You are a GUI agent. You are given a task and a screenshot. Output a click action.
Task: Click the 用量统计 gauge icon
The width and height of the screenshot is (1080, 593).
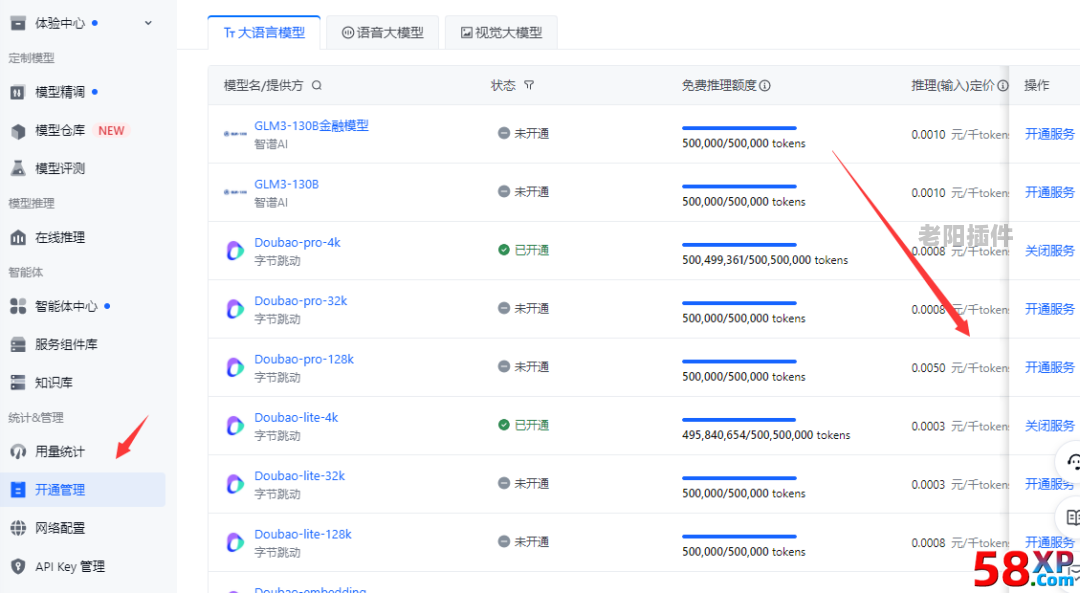(x=18, y=452)
